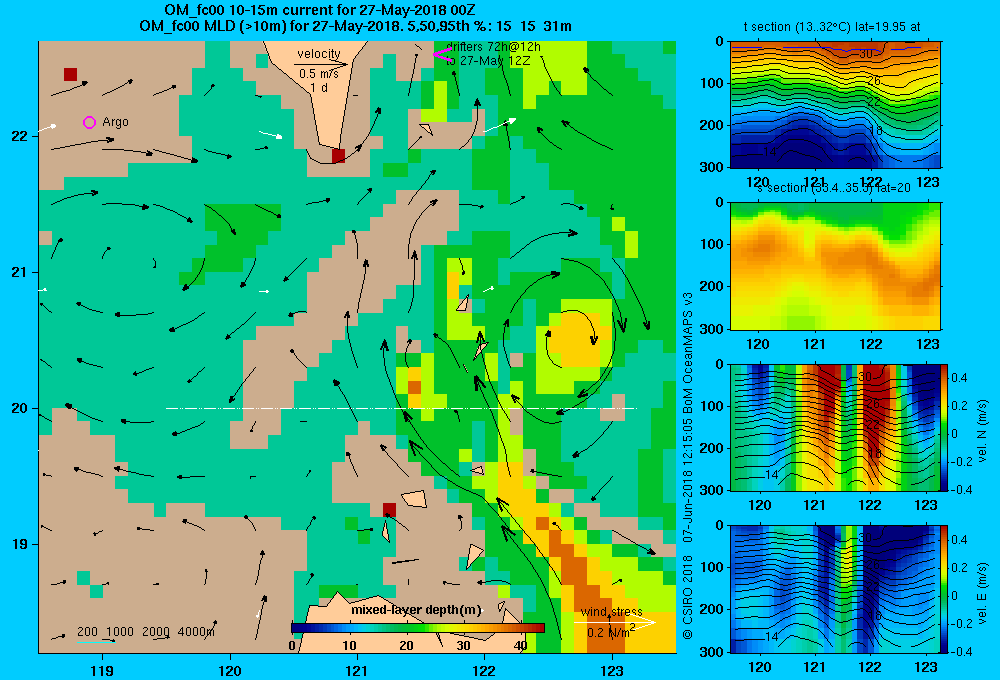Click the black velocity scale arrow
The width and height of the screenshot is (1000, 680).
[321, 64]
